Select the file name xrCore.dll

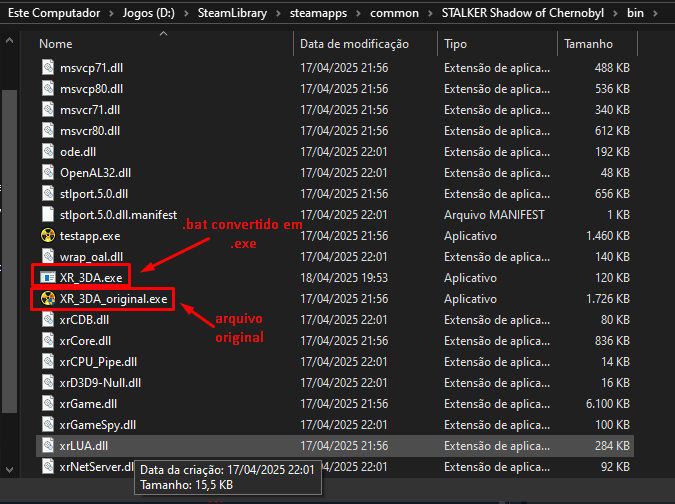85,340
